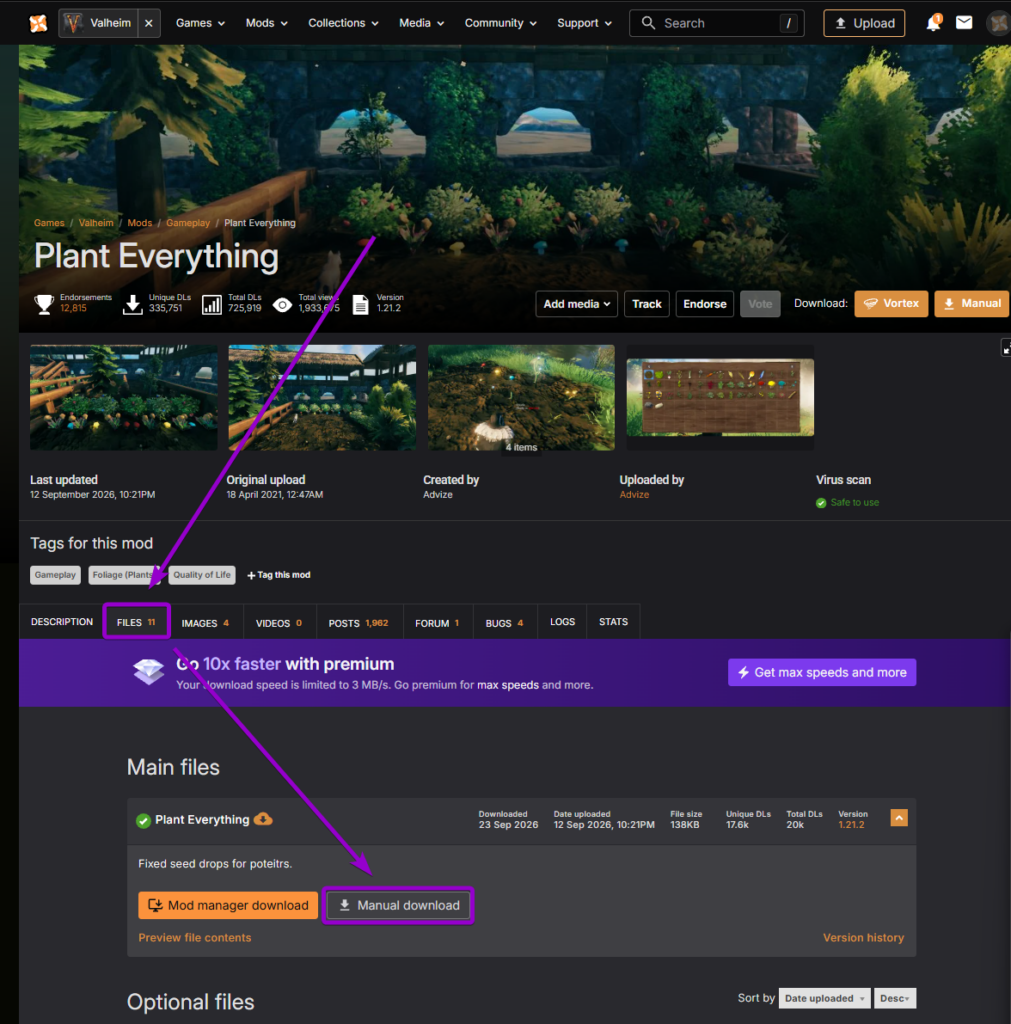Go to Valheim breadcrumb
This screenshot has height=1024, width=1011.
96,223
